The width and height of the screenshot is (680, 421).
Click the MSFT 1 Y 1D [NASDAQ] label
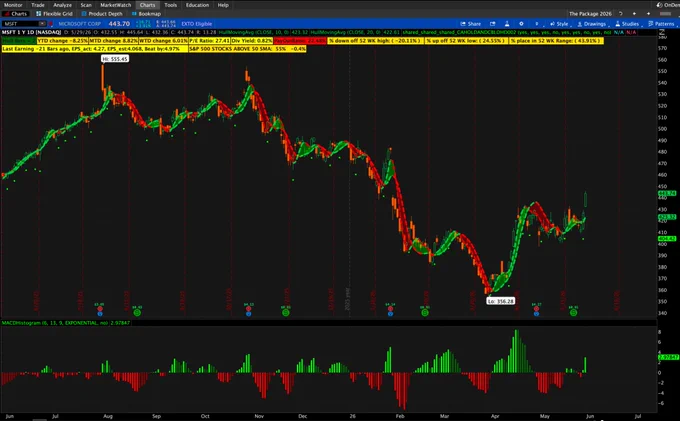pos(31,33)
